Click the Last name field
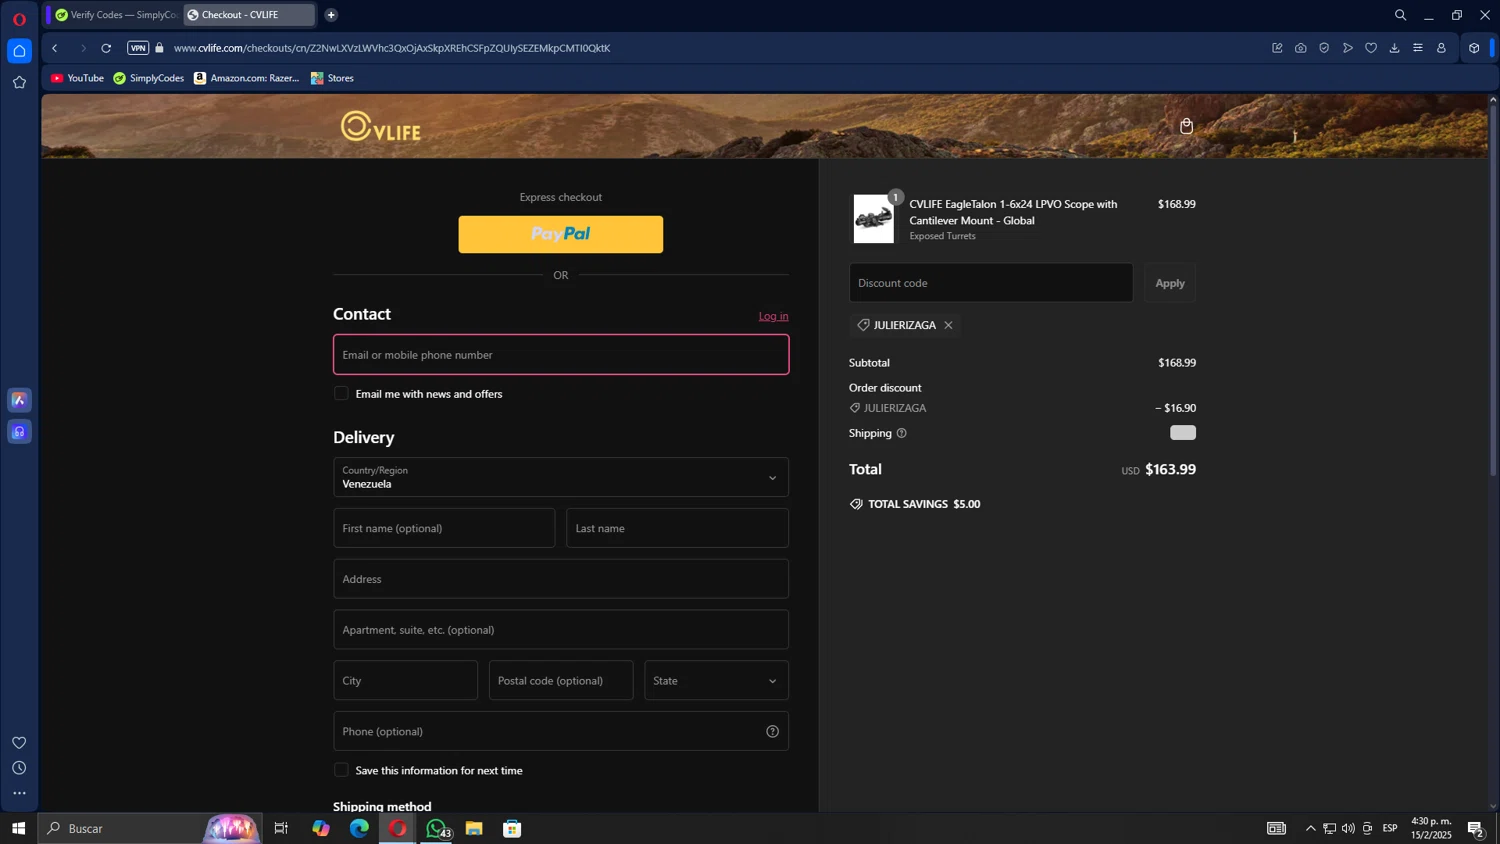 tap(677, 528)
